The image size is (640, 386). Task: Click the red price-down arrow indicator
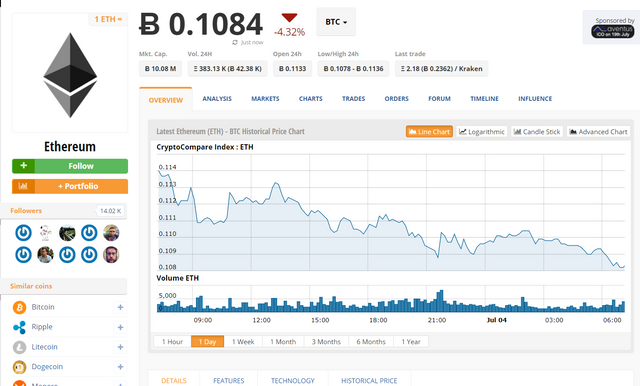[x=289, y=18]
